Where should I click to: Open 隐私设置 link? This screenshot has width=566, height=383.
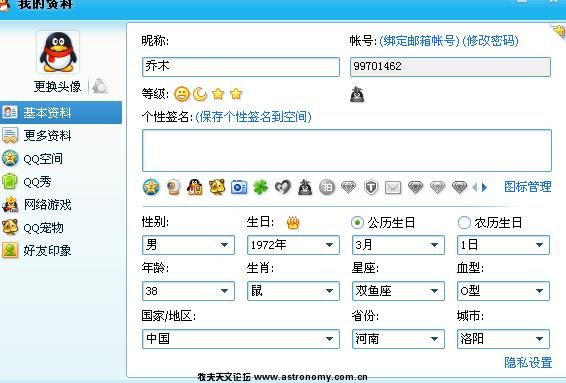(528, 362)
